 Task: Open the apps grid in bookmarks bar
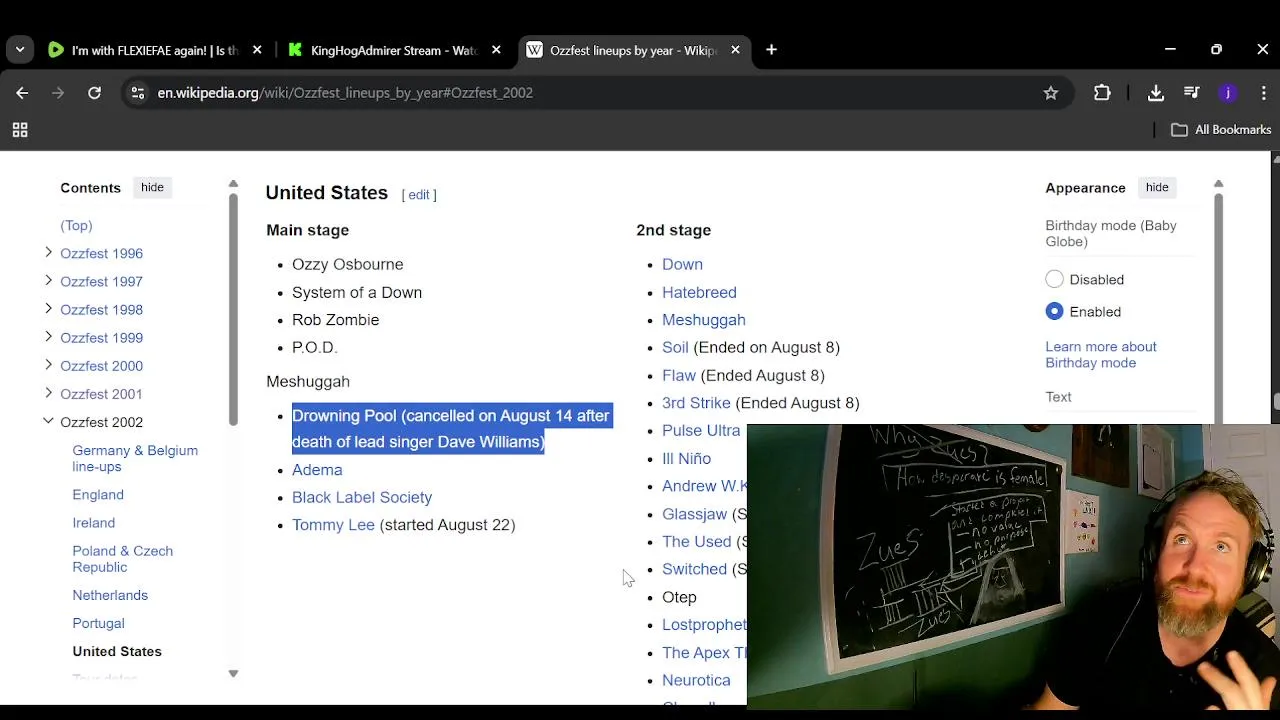20,130
